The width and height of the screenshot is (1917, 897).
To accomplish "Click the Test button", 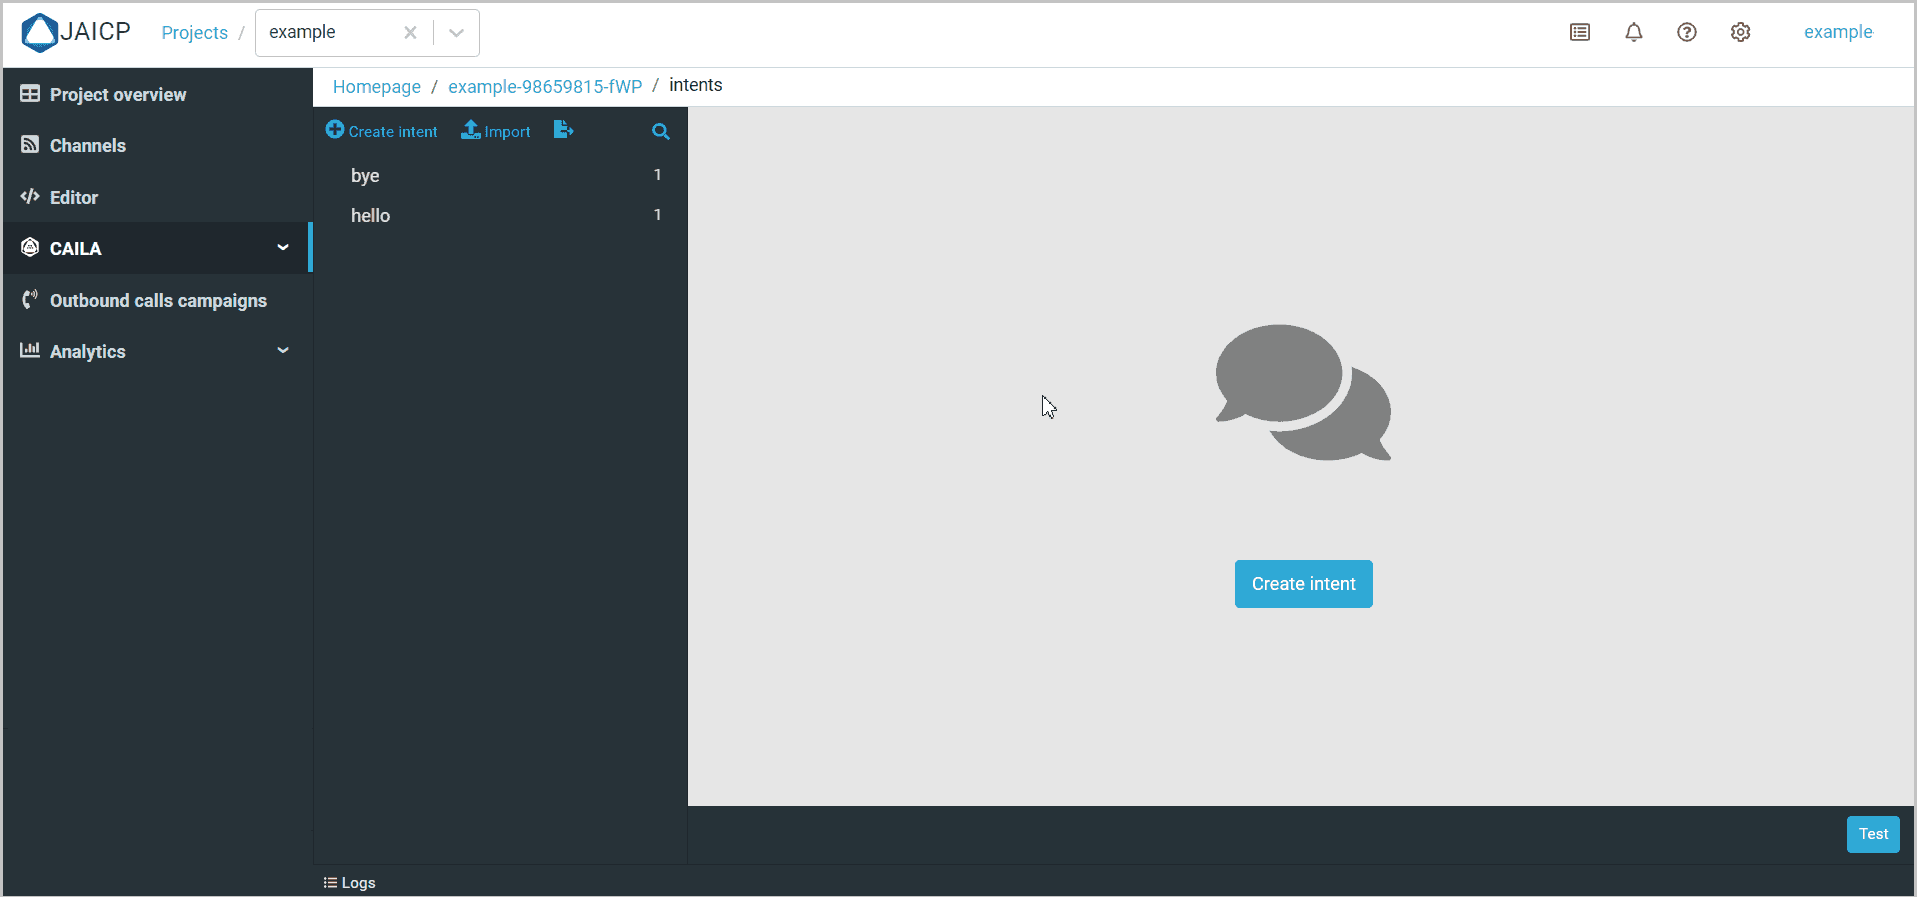I will [x=1872, y=834].
